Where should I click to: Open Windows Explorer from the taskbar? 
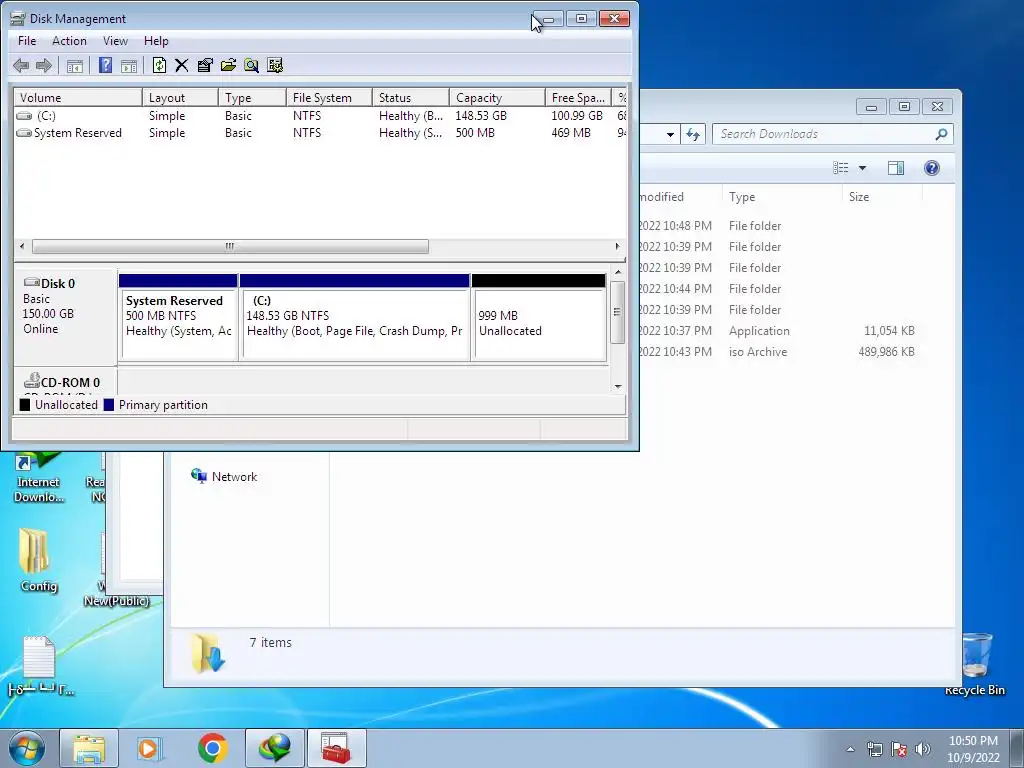click(x=89, y=748)
